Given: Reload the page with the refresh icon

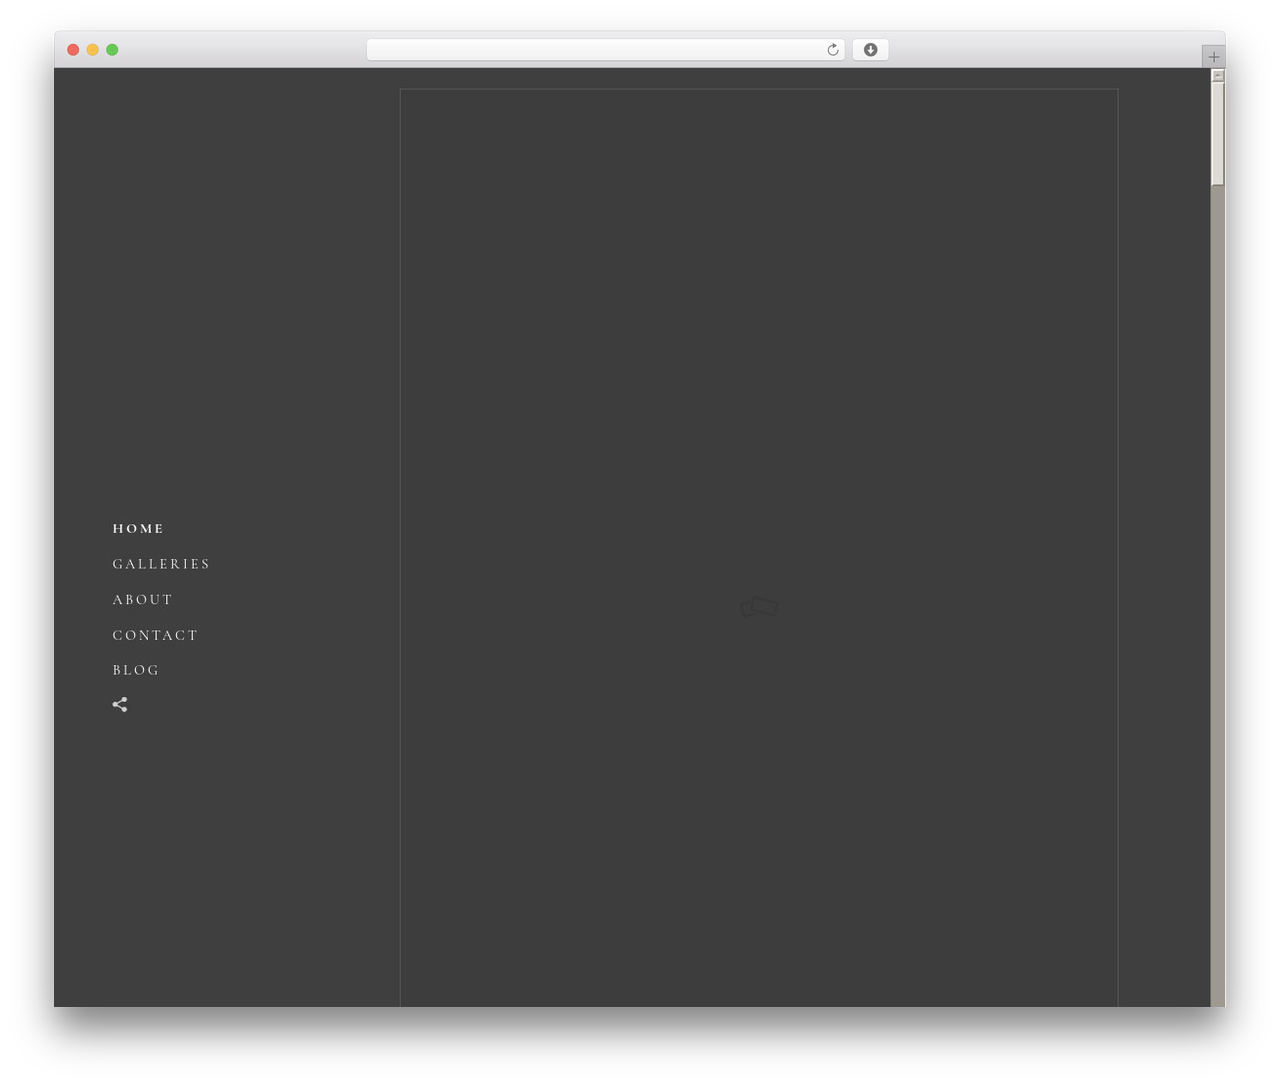Looking at the screenshot, I should 833,50.
